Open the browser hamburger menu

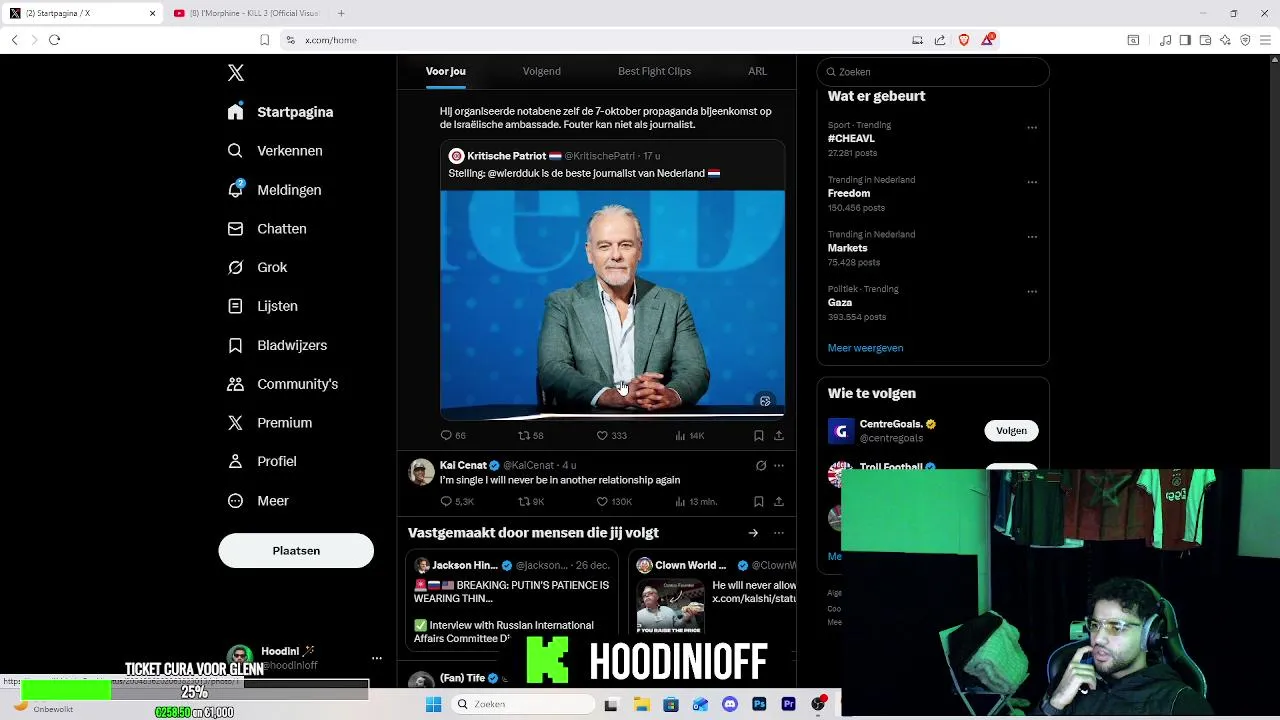point(1265,40)
